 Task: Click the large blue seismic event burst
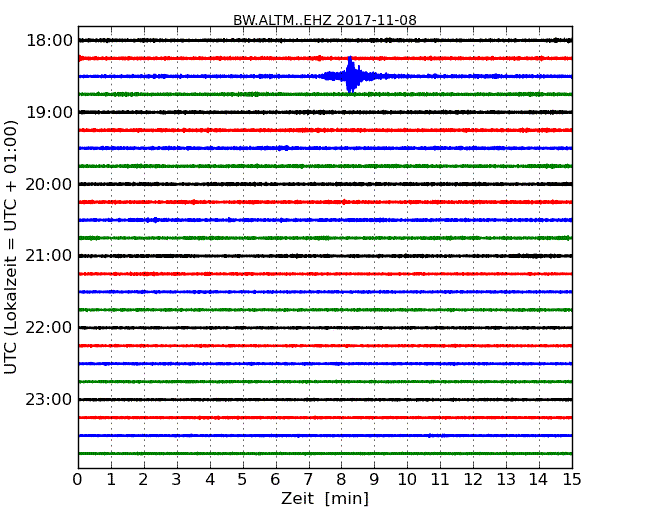351,75
